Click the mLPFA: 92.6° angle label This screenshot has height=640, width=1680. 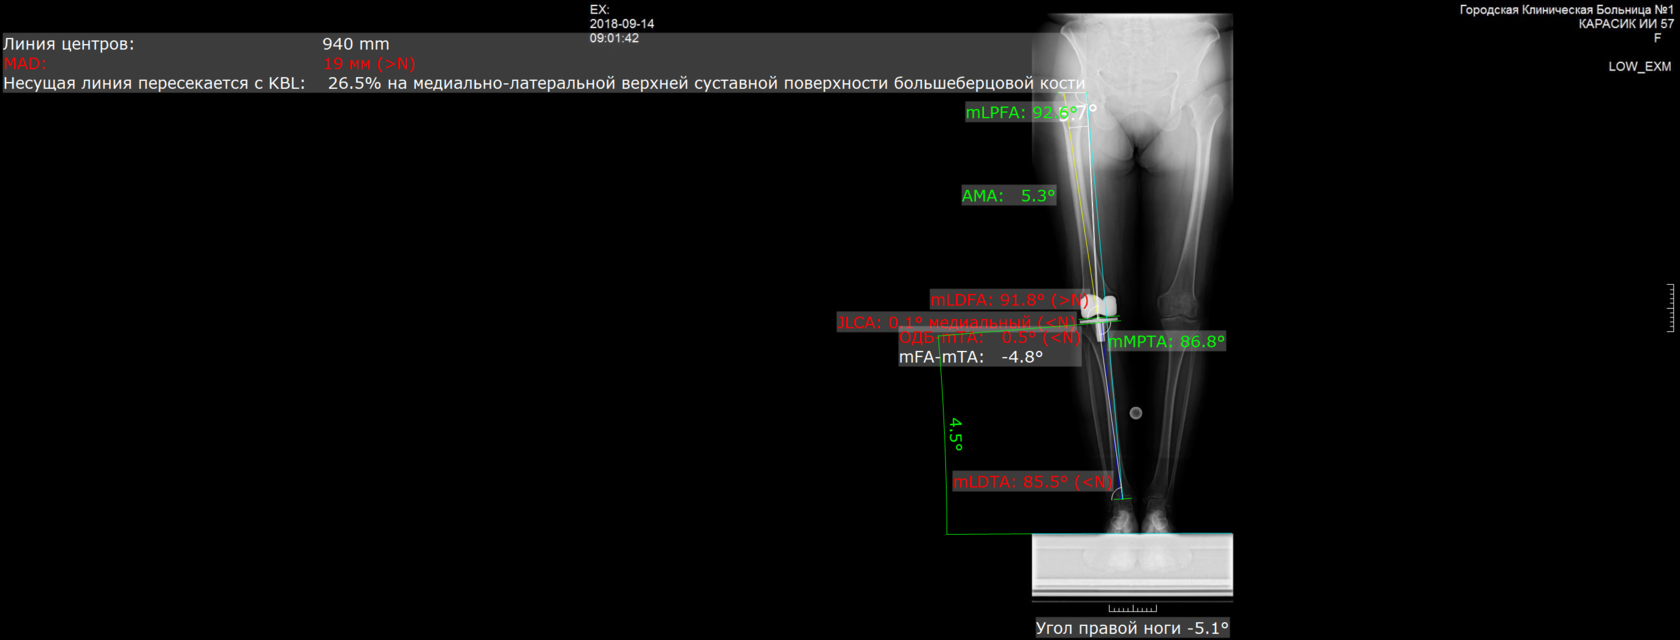1022,112
